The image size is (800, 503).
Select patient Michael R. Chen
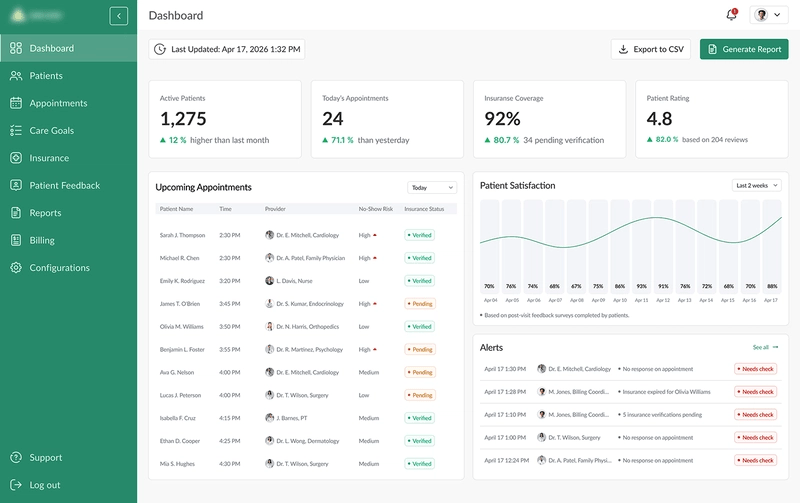[179, 258]
